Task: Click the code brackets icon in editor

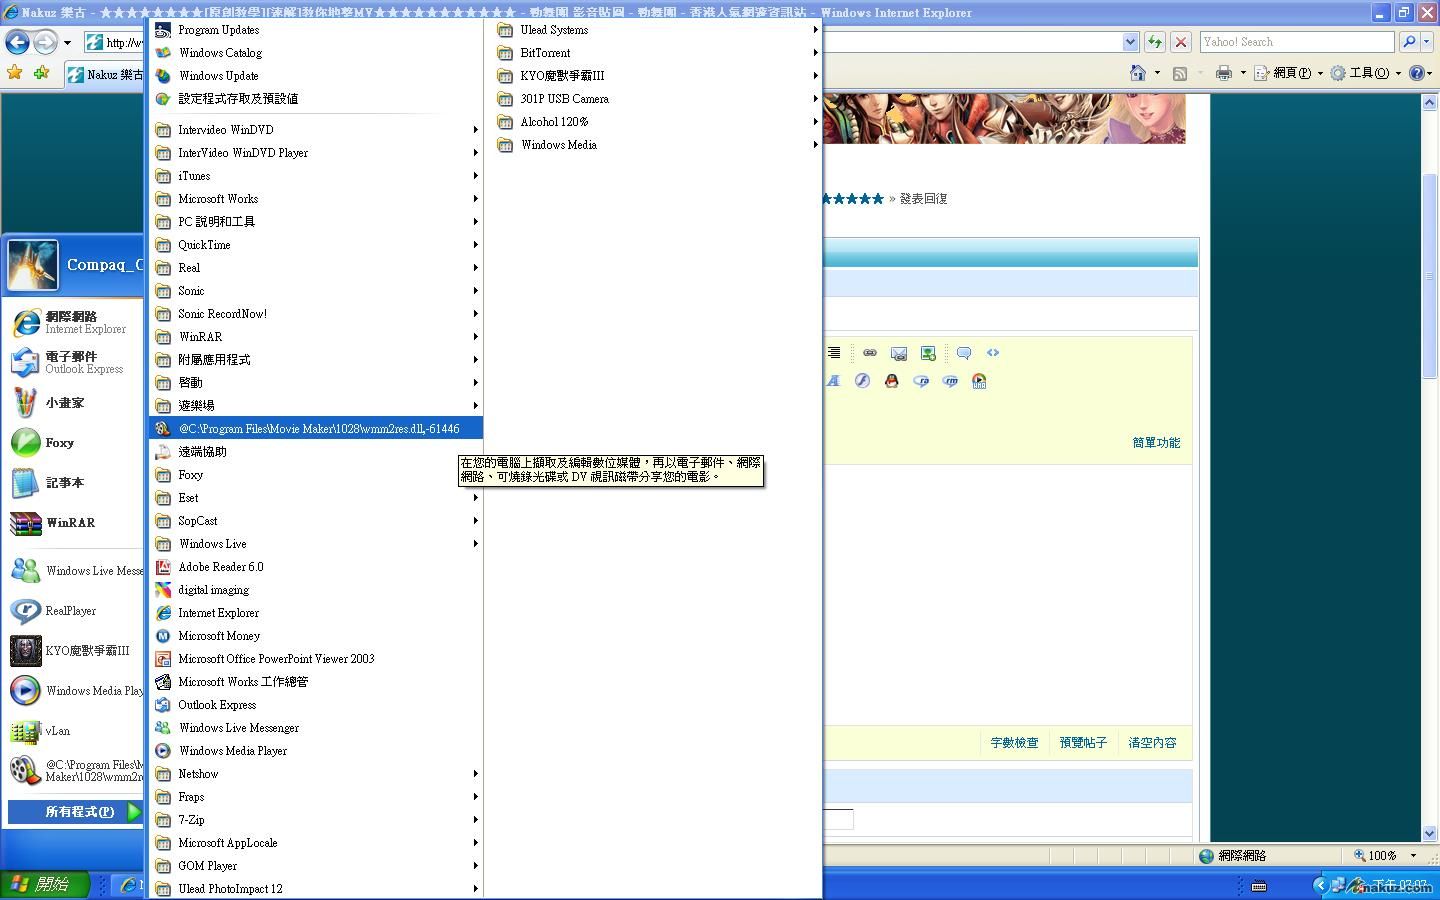Action: [x=993, y=353]
